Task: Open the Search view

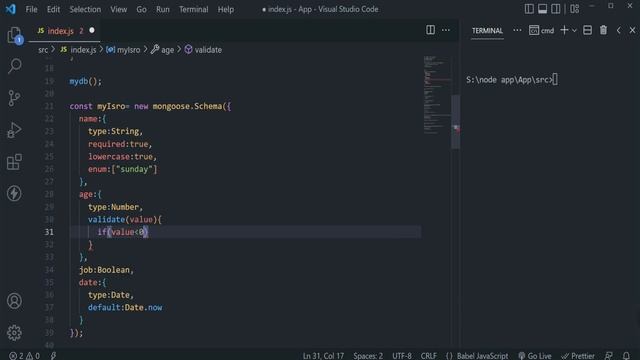Action: click(x=14, y=66)
